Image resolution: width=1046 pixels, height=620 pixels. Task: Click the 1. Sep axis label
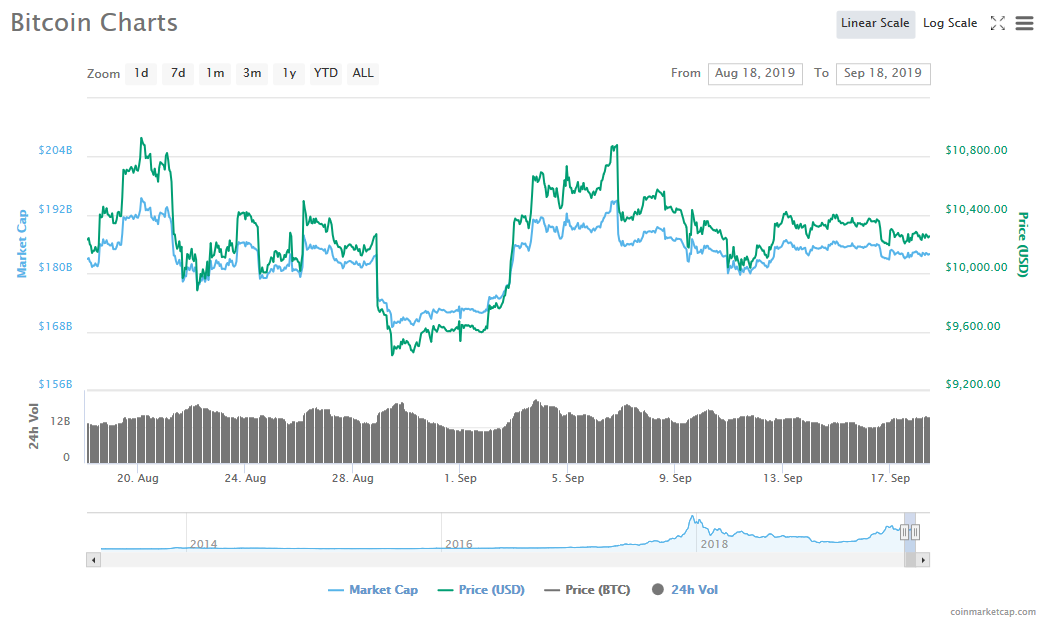tap(460, 478)
